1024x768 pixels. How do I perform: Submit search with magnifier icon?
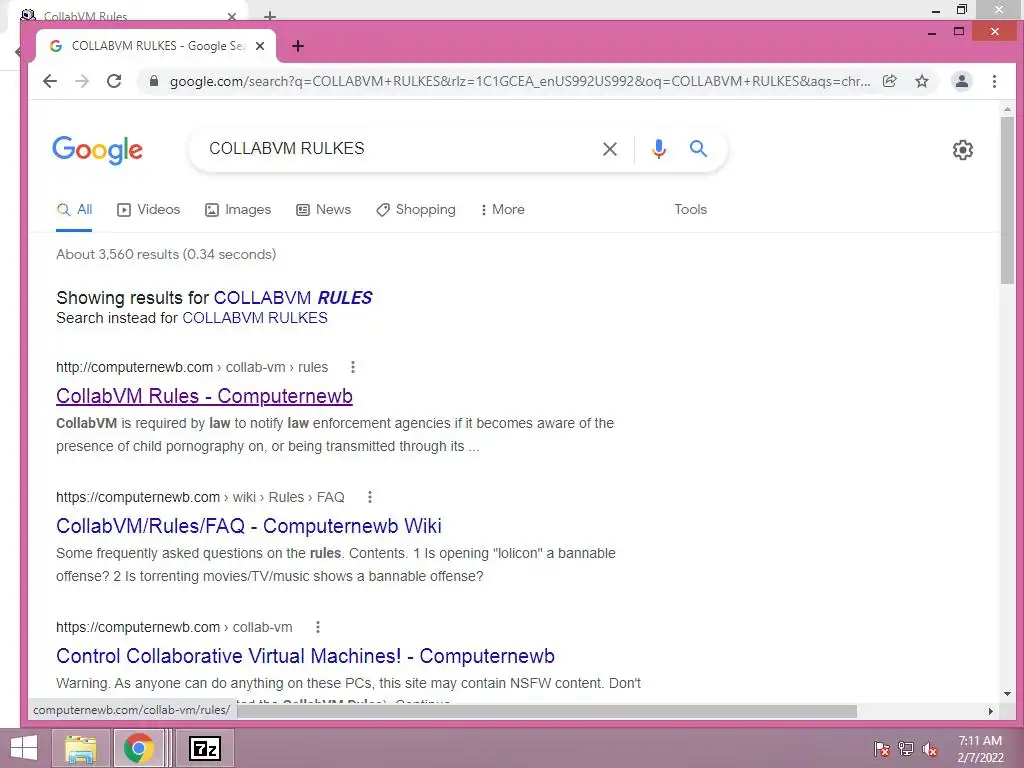pyautogui.click(x=698, y=149)
